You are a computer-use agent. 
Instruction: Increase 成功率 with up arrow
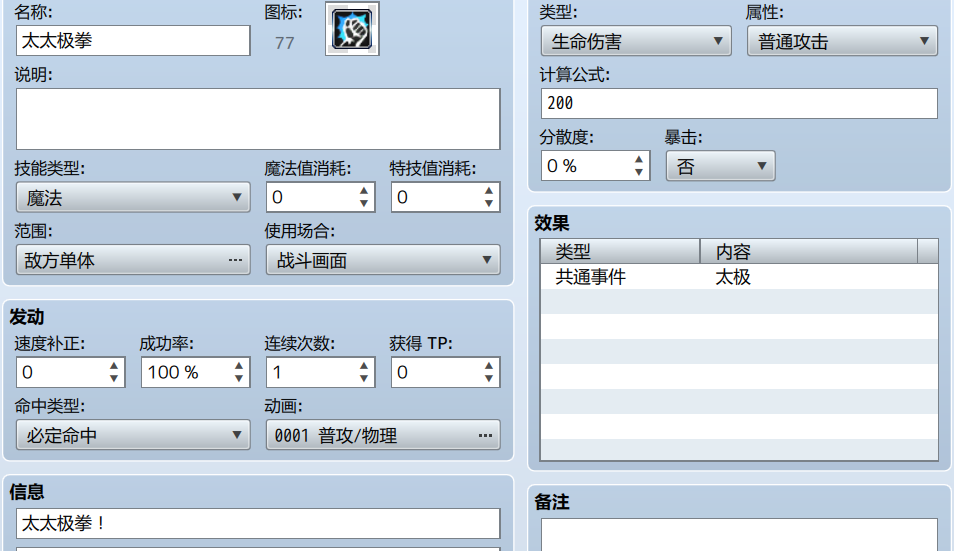(x=238, y=366)
